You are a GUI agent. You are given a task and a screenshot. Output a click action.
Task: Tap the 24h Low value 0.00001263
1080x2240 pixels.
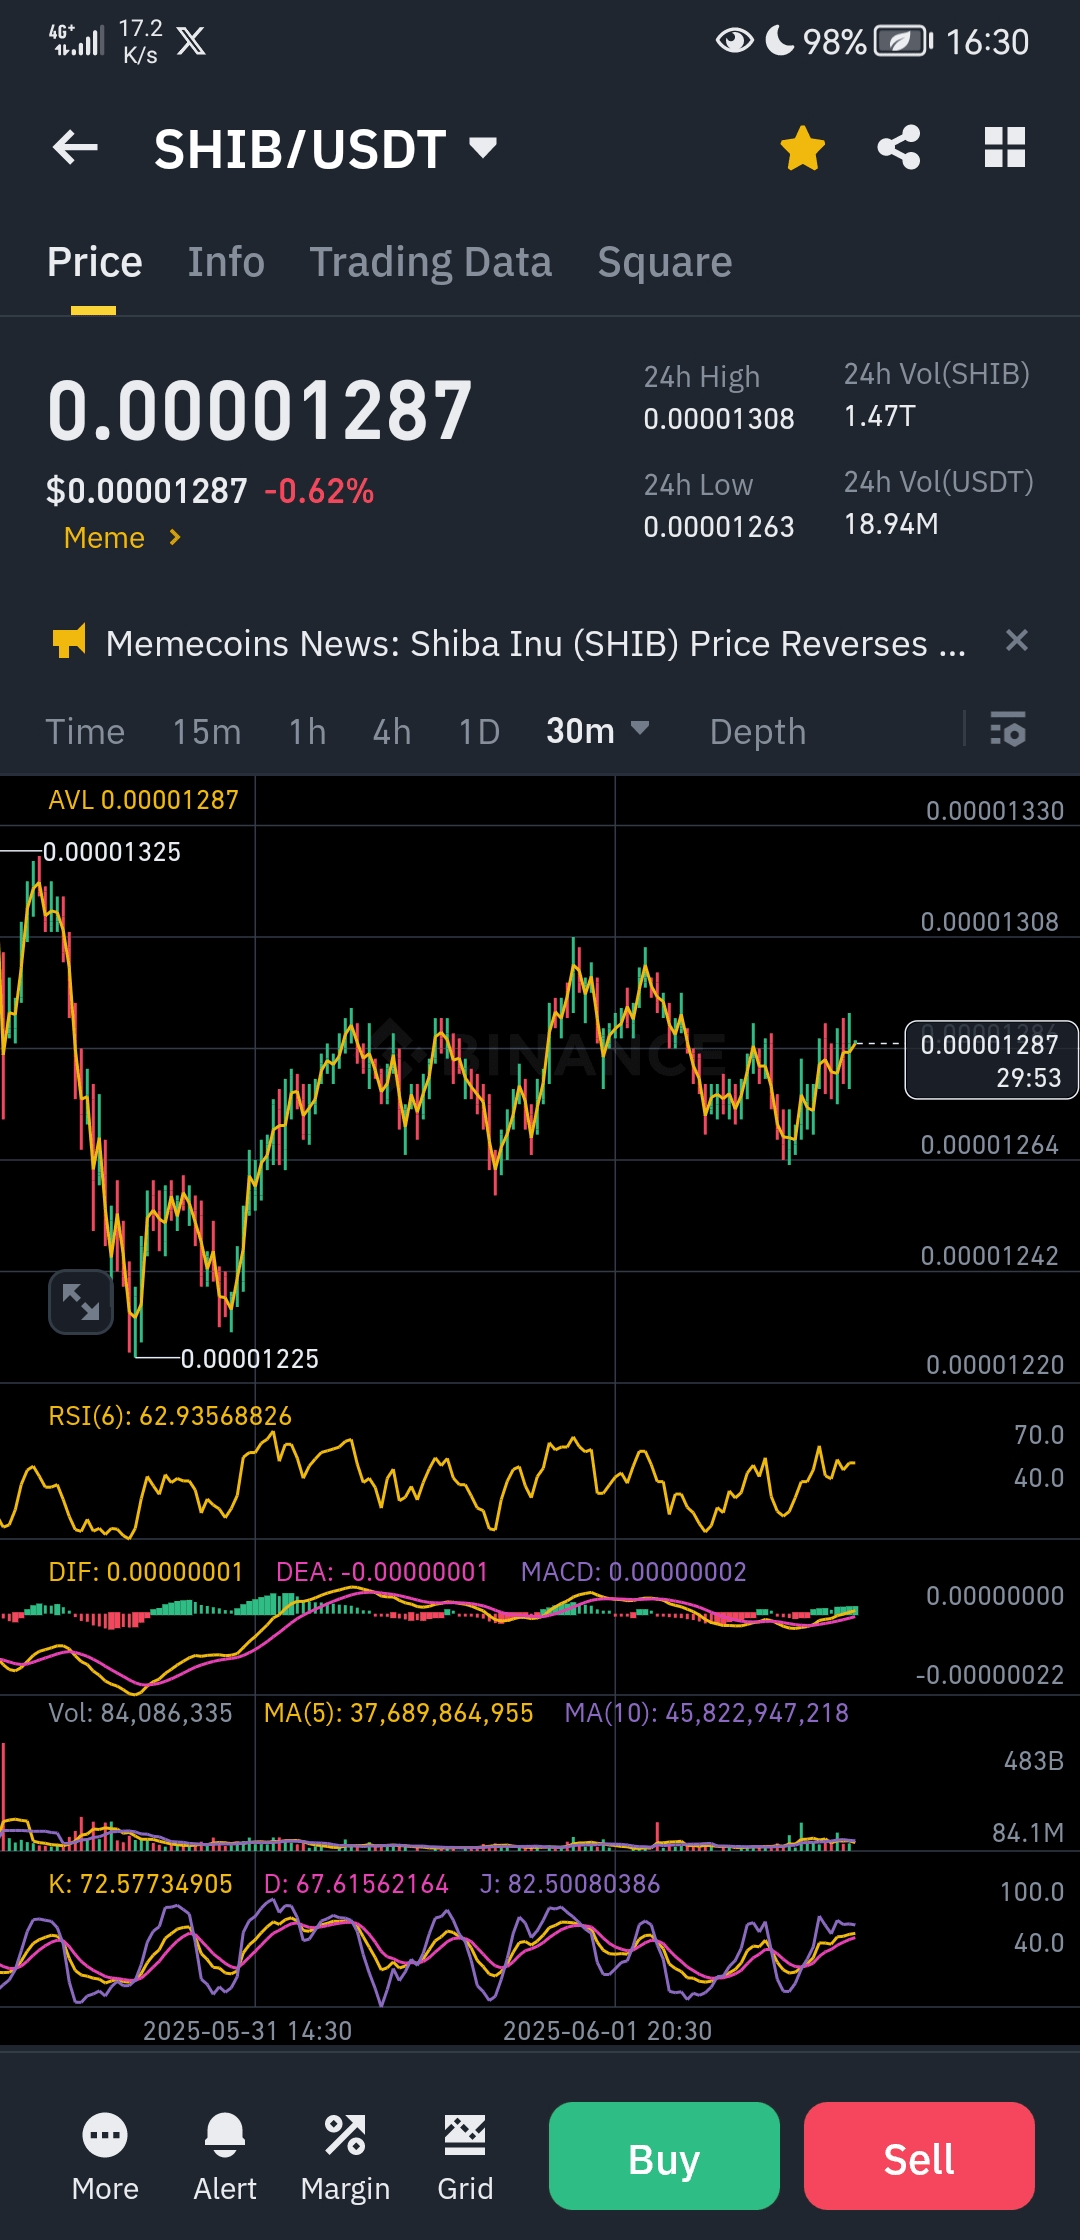[719, 527]
